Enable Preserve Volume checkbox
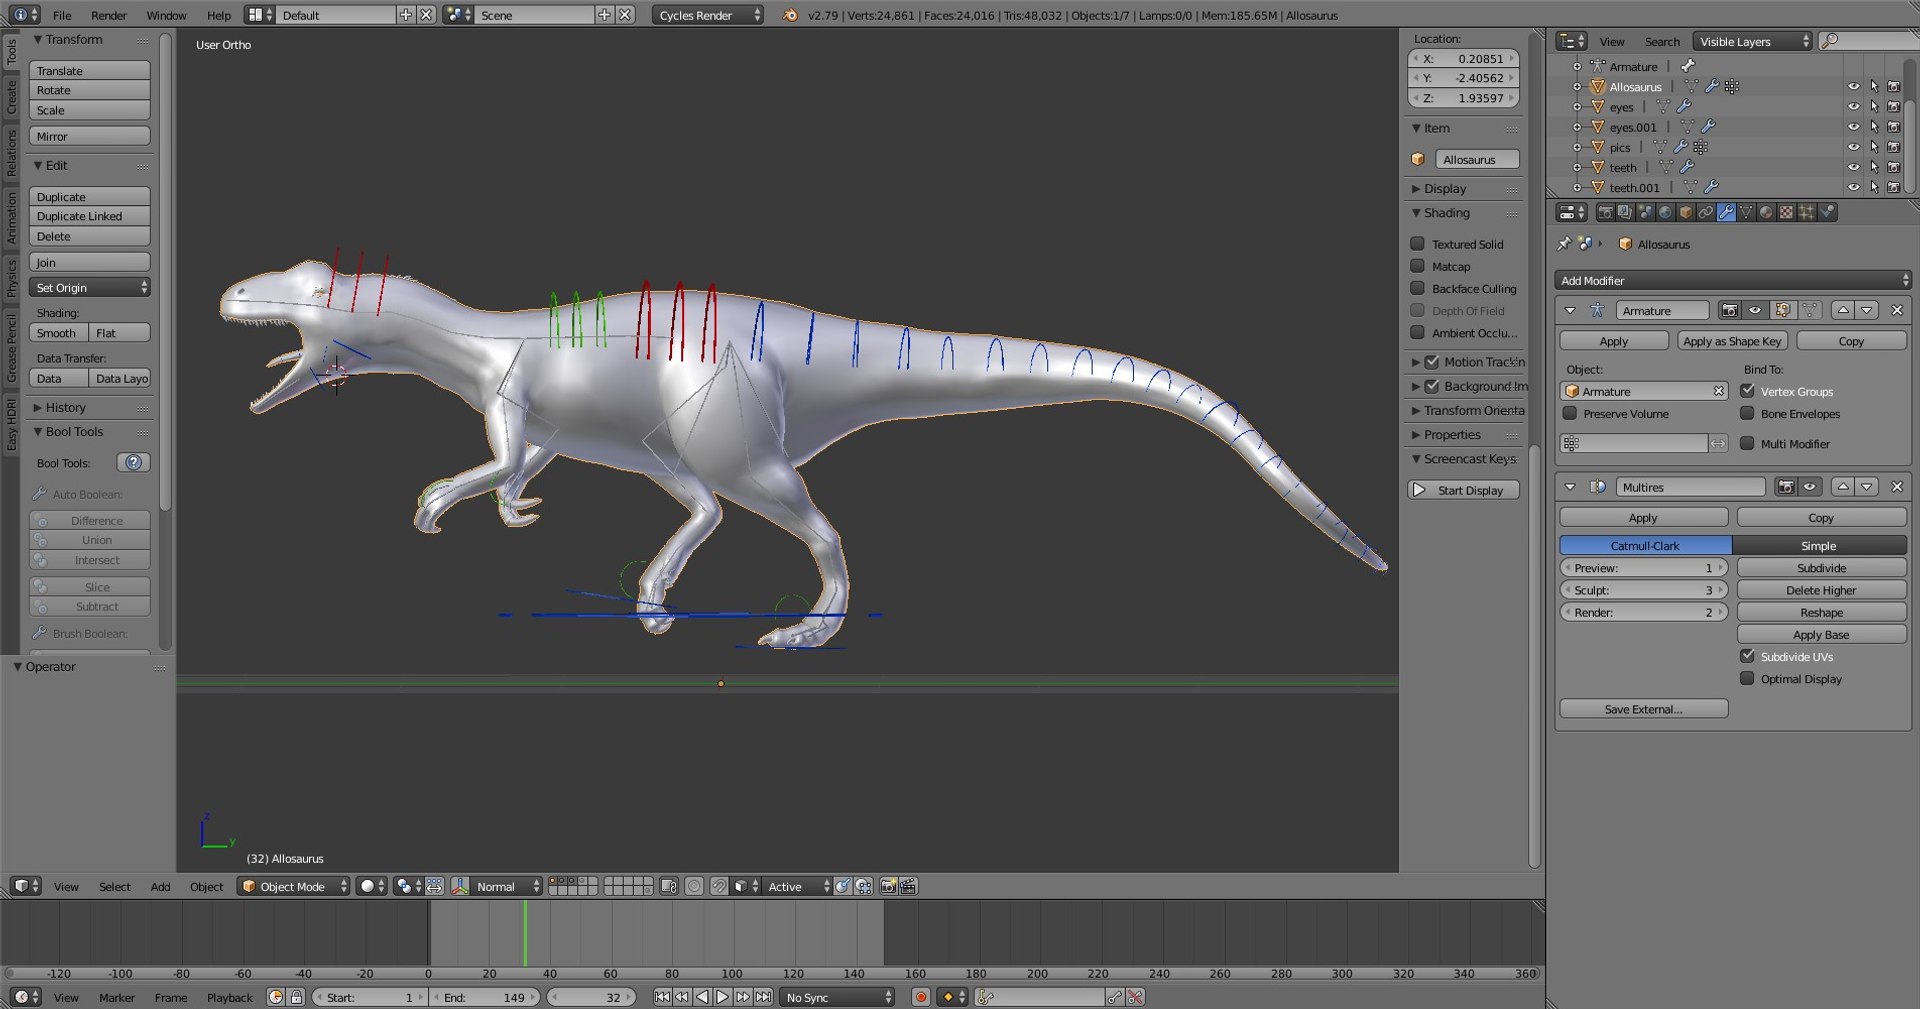 pos(1570,413)
